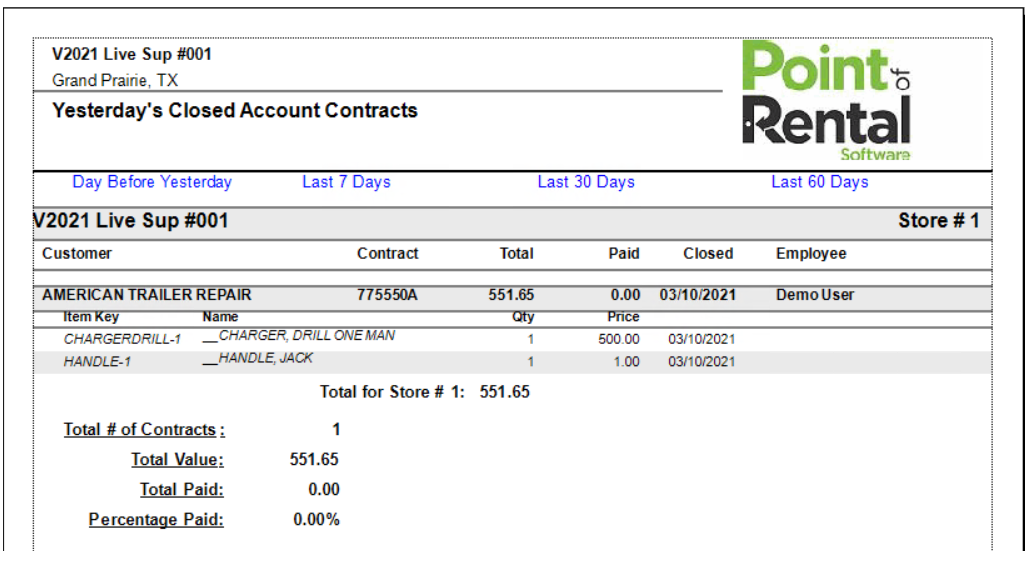1025x562 pixels.
Task: Select the Total Paid summary label
Action: (181, 490)
